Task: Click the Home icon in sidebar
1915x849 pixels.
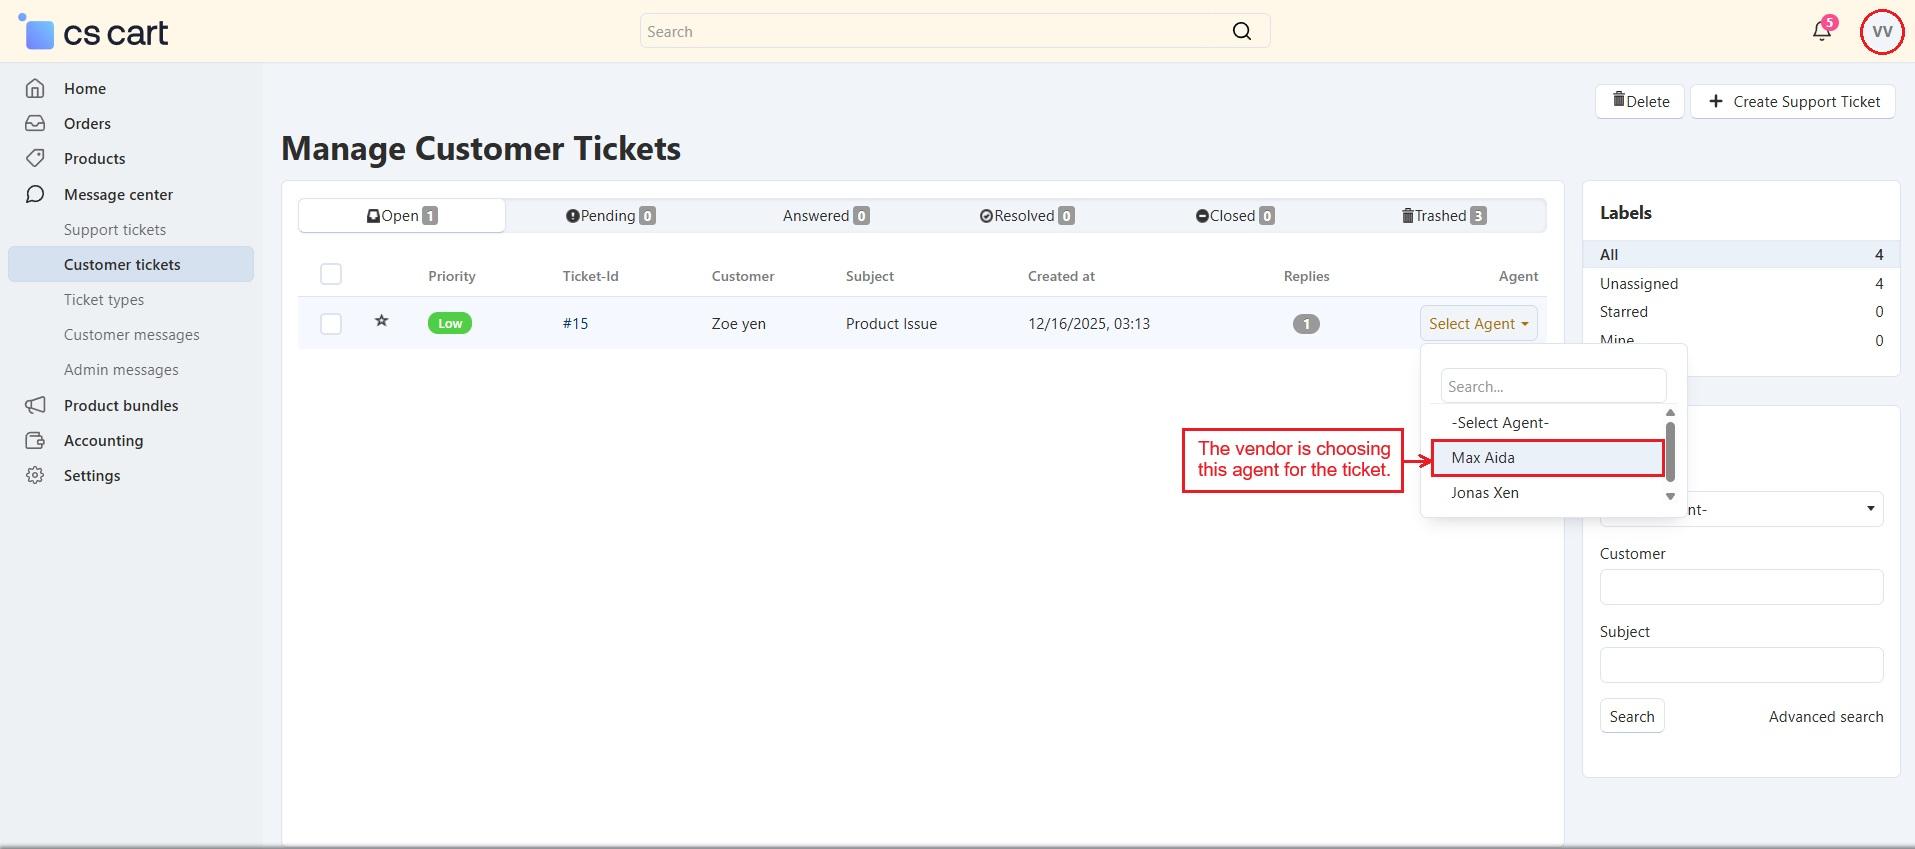Action: (x=35, y=89)
